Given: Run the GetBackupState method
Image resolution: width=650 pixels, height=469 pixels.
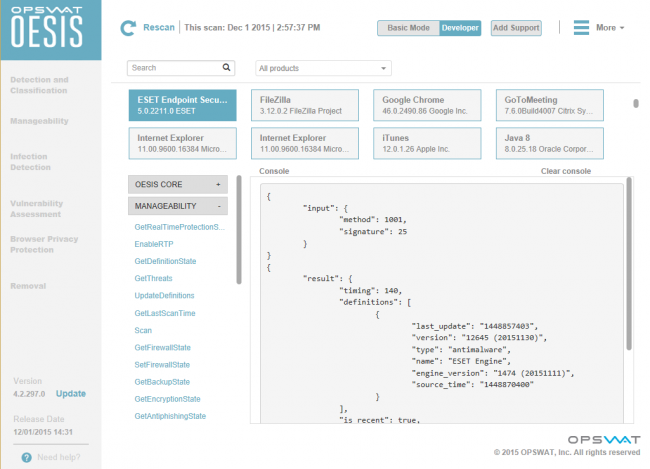Looking at the screenshot, I should [x=162, y=382].
